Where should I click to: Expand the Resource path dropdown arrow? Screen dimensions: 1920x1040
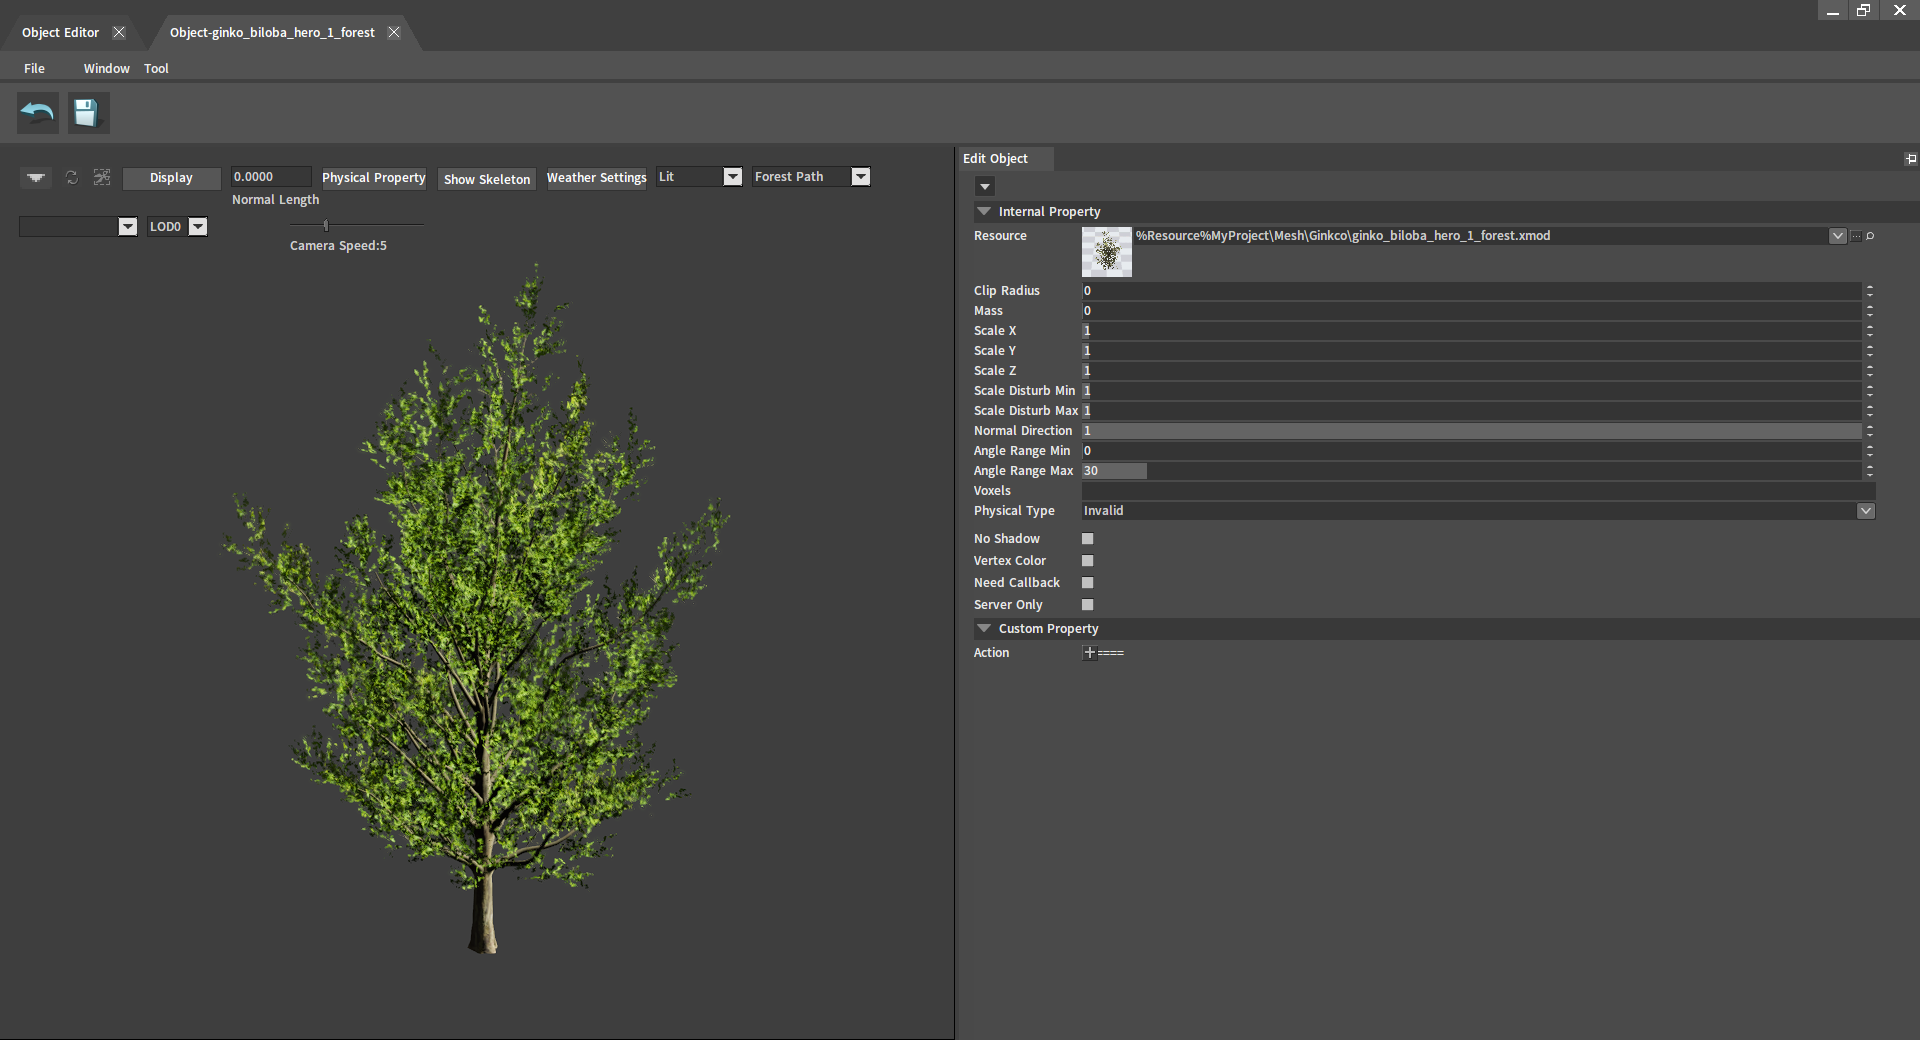pos(1838,236)
